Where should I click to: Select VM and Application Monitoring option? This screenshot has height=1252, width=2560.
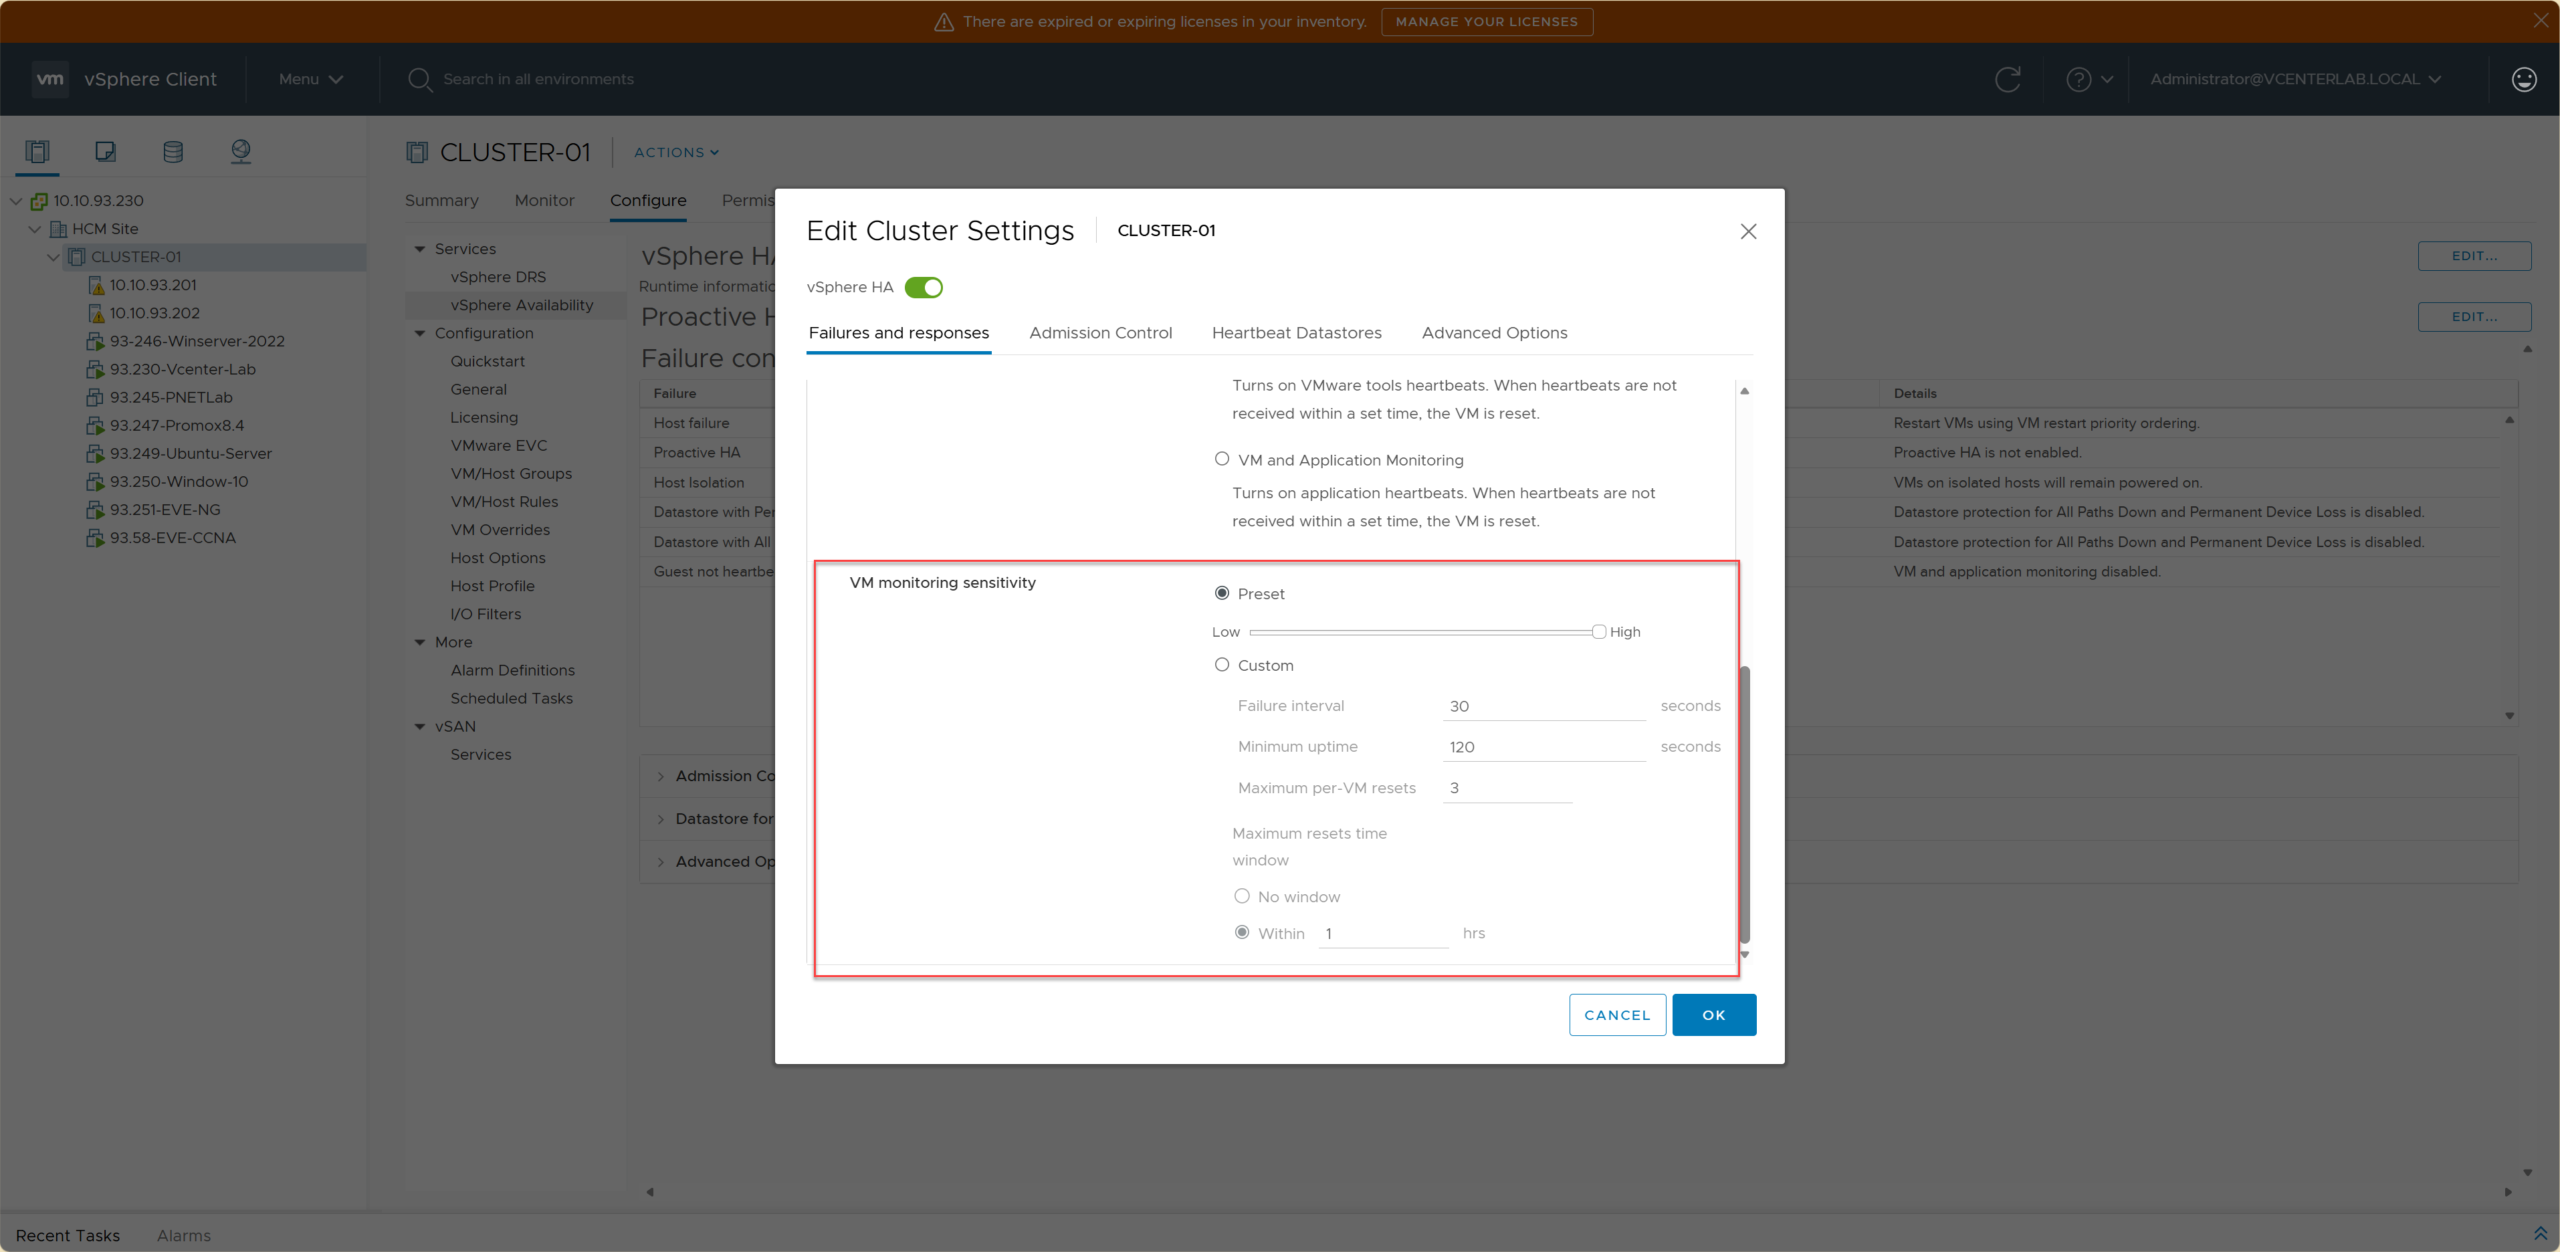coord(1221,459)
